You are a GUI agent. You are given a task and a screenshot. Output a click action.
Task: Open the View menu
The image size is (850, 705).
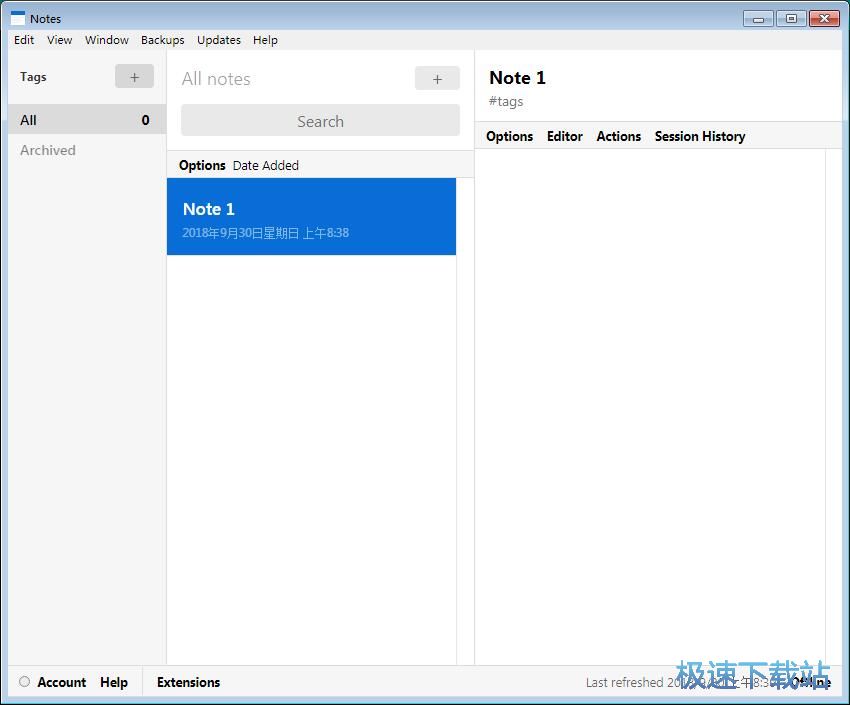[x=60, y=40]
